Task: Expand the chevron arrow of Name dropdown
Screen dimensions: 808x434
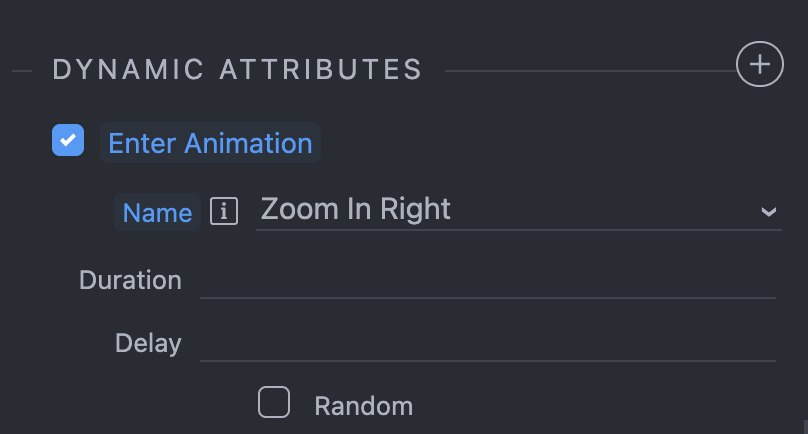Action: 769,212
